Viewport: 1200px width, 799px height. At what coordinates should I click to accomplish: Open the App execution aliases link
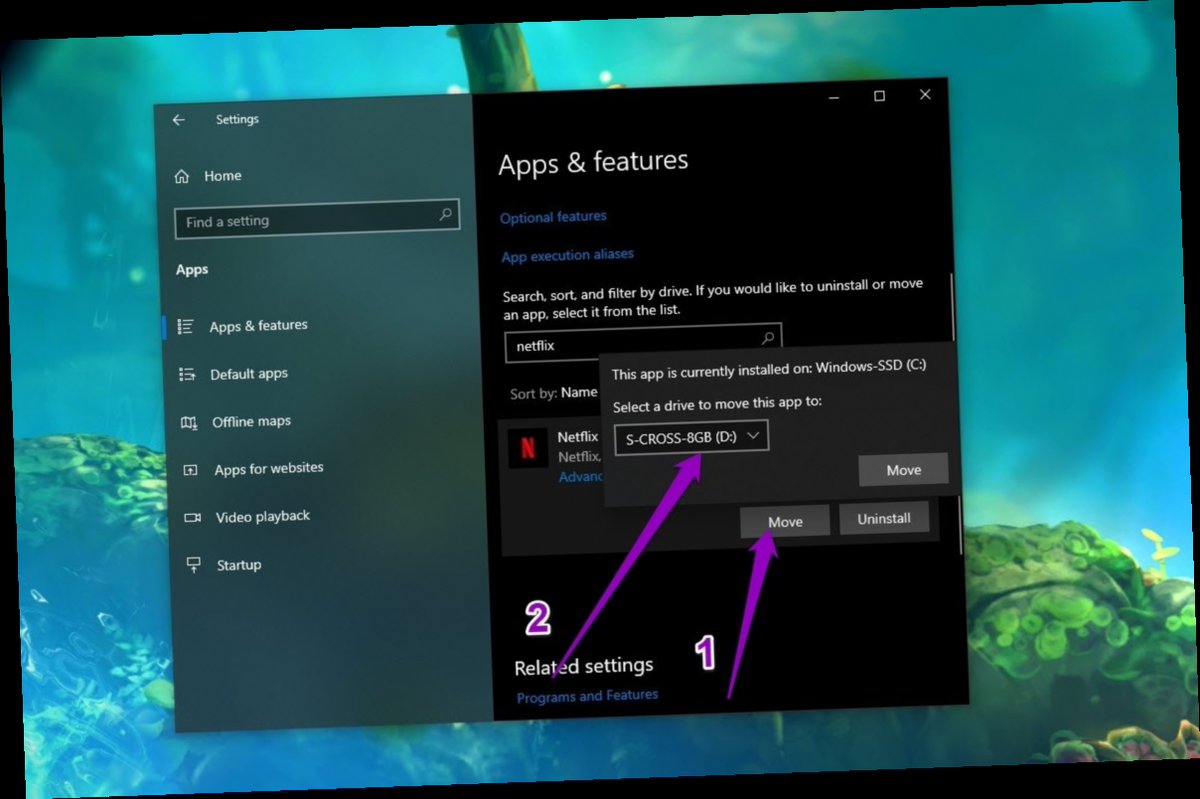567,255
